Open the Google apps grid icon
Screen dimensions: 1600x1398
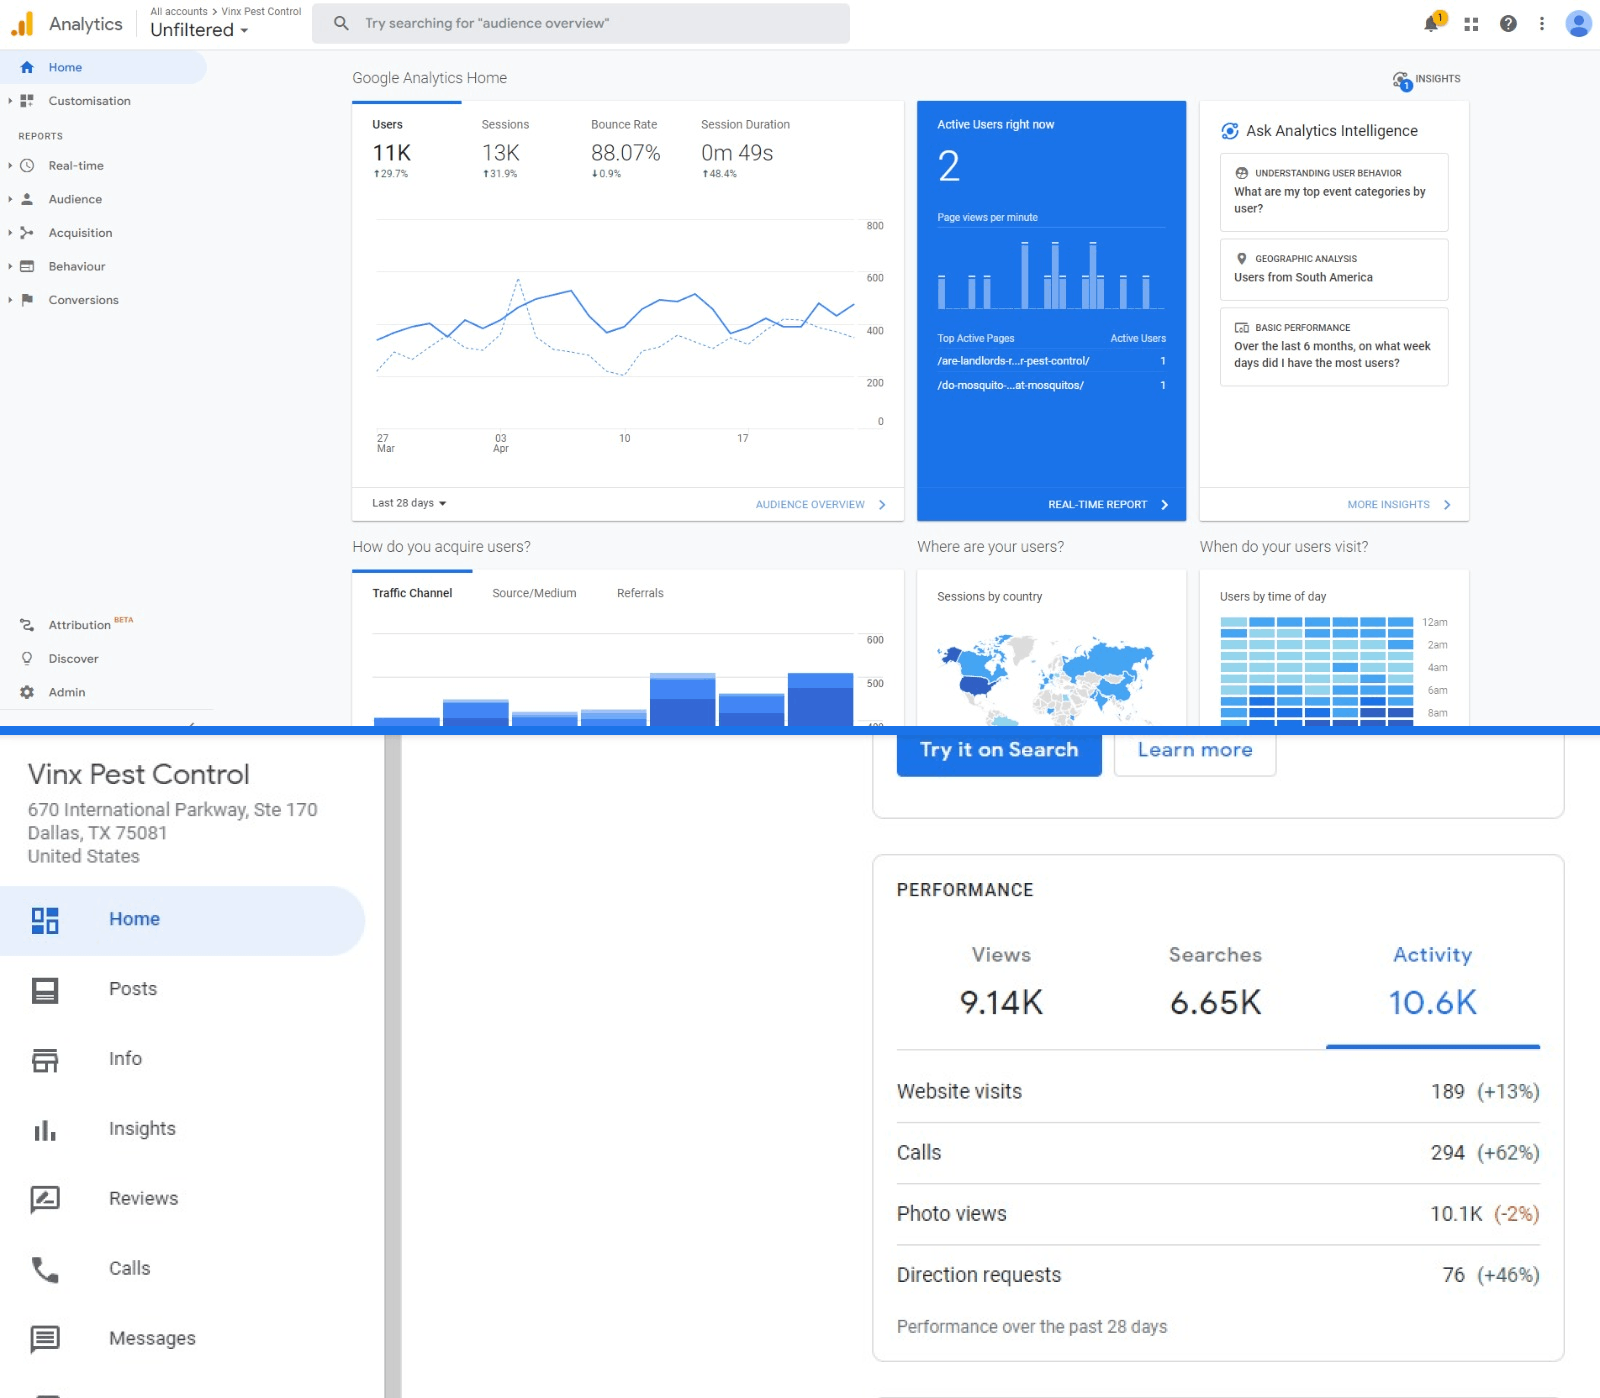tap(1471, 24)
